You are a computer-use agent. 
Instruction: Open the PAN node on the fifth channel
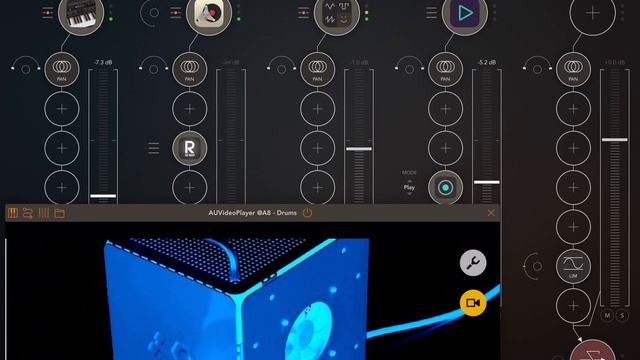pos(573,69)
